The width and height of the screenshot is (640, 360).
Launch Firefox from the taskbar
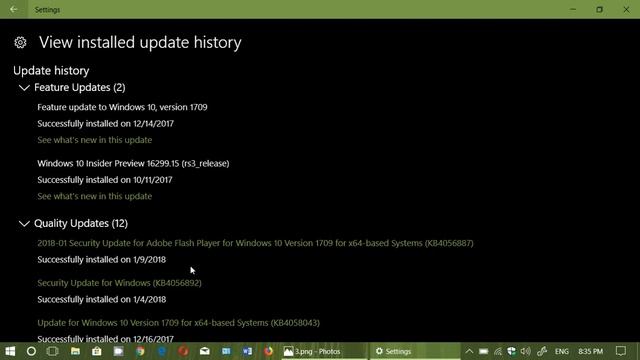click(x=269, y=351)
